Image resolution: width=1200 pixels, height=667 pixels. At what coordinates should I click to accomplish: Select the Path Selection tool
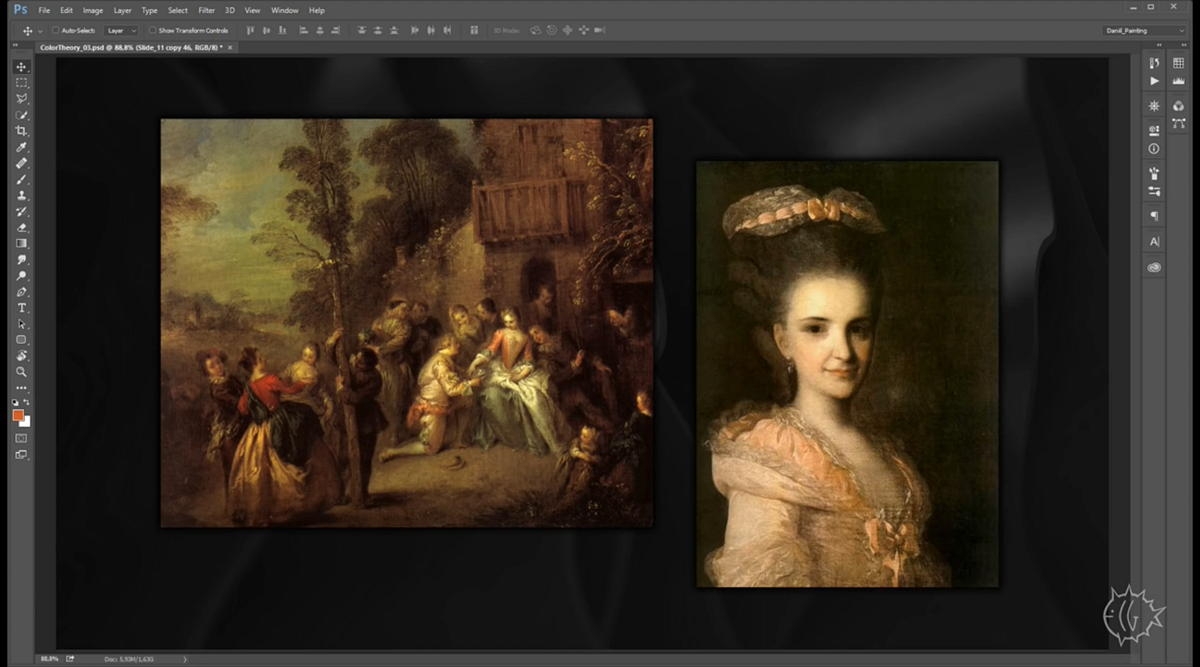click(21, 324)
